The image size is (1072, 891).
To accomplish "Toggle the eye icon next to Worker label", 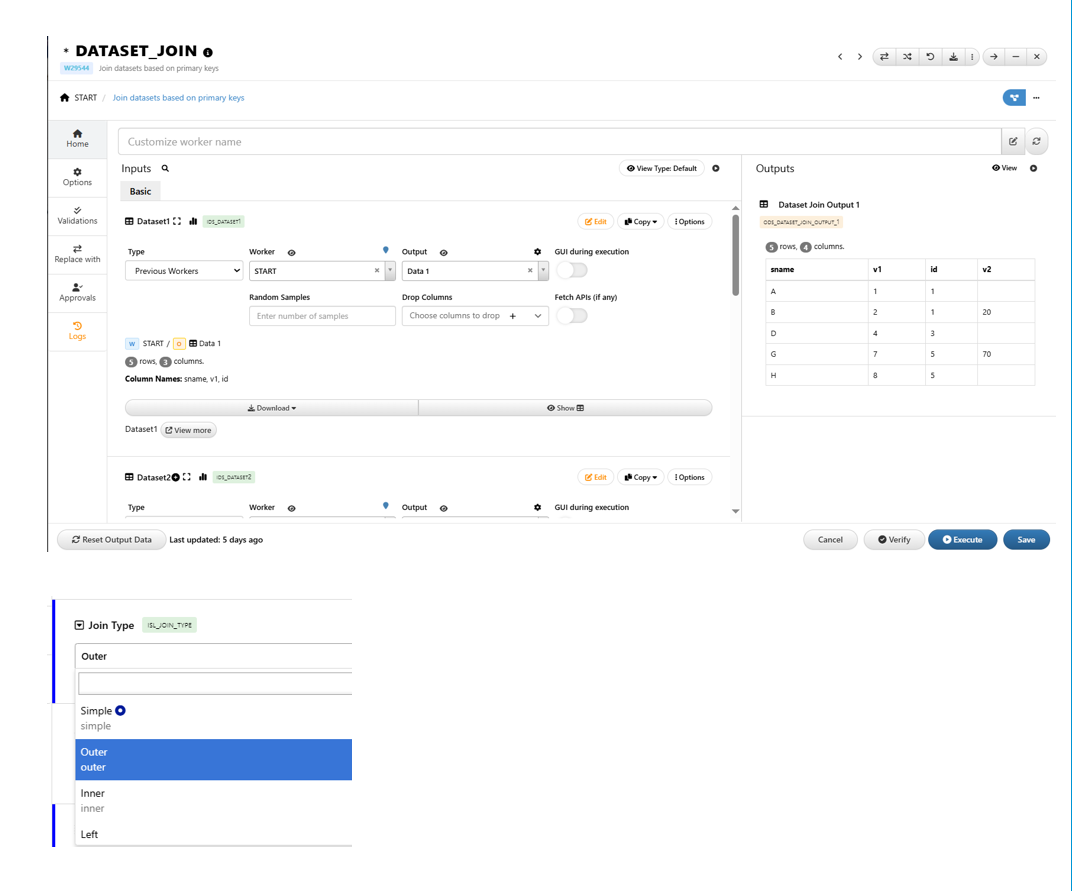I will click(292, 253).
